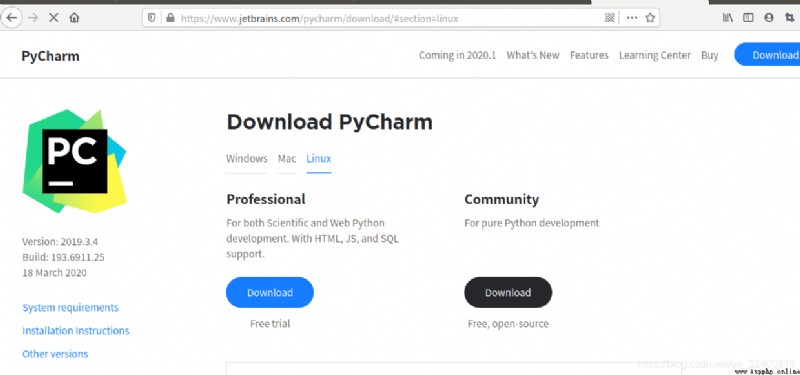Select the Mac platform tab
800x375 pixels.
(287, 159)
